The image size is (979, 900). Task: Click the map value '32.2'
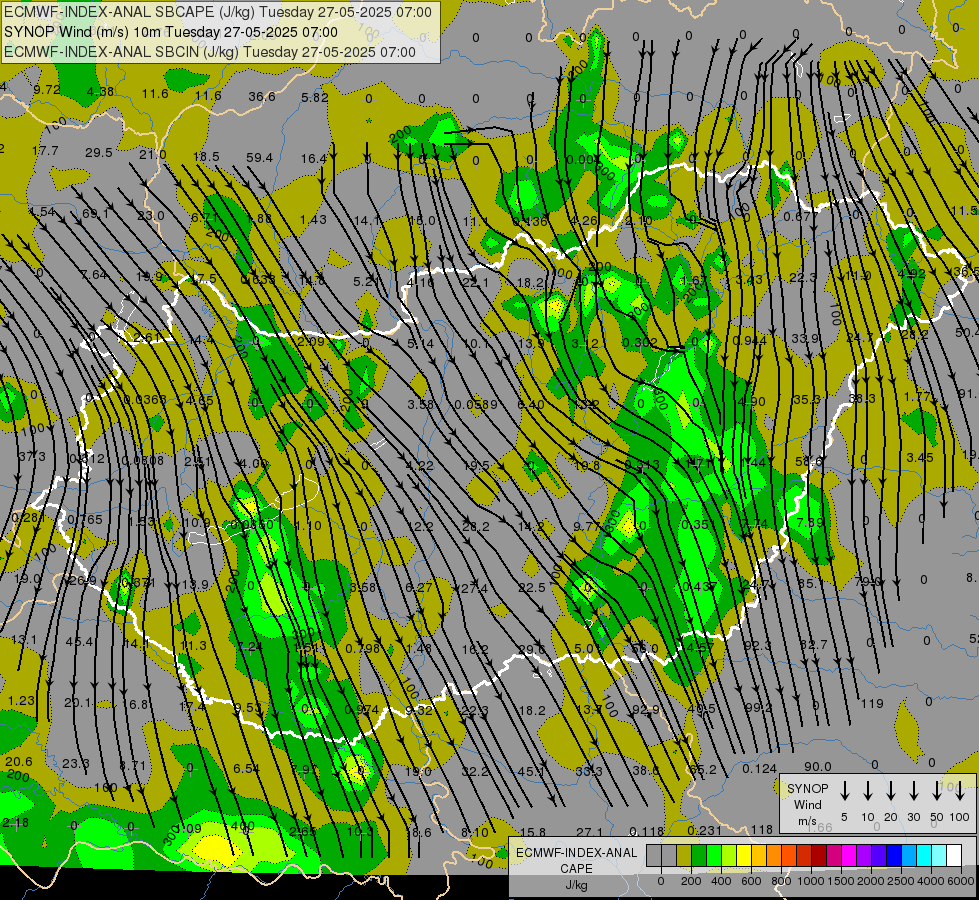(x=475, y=771)
